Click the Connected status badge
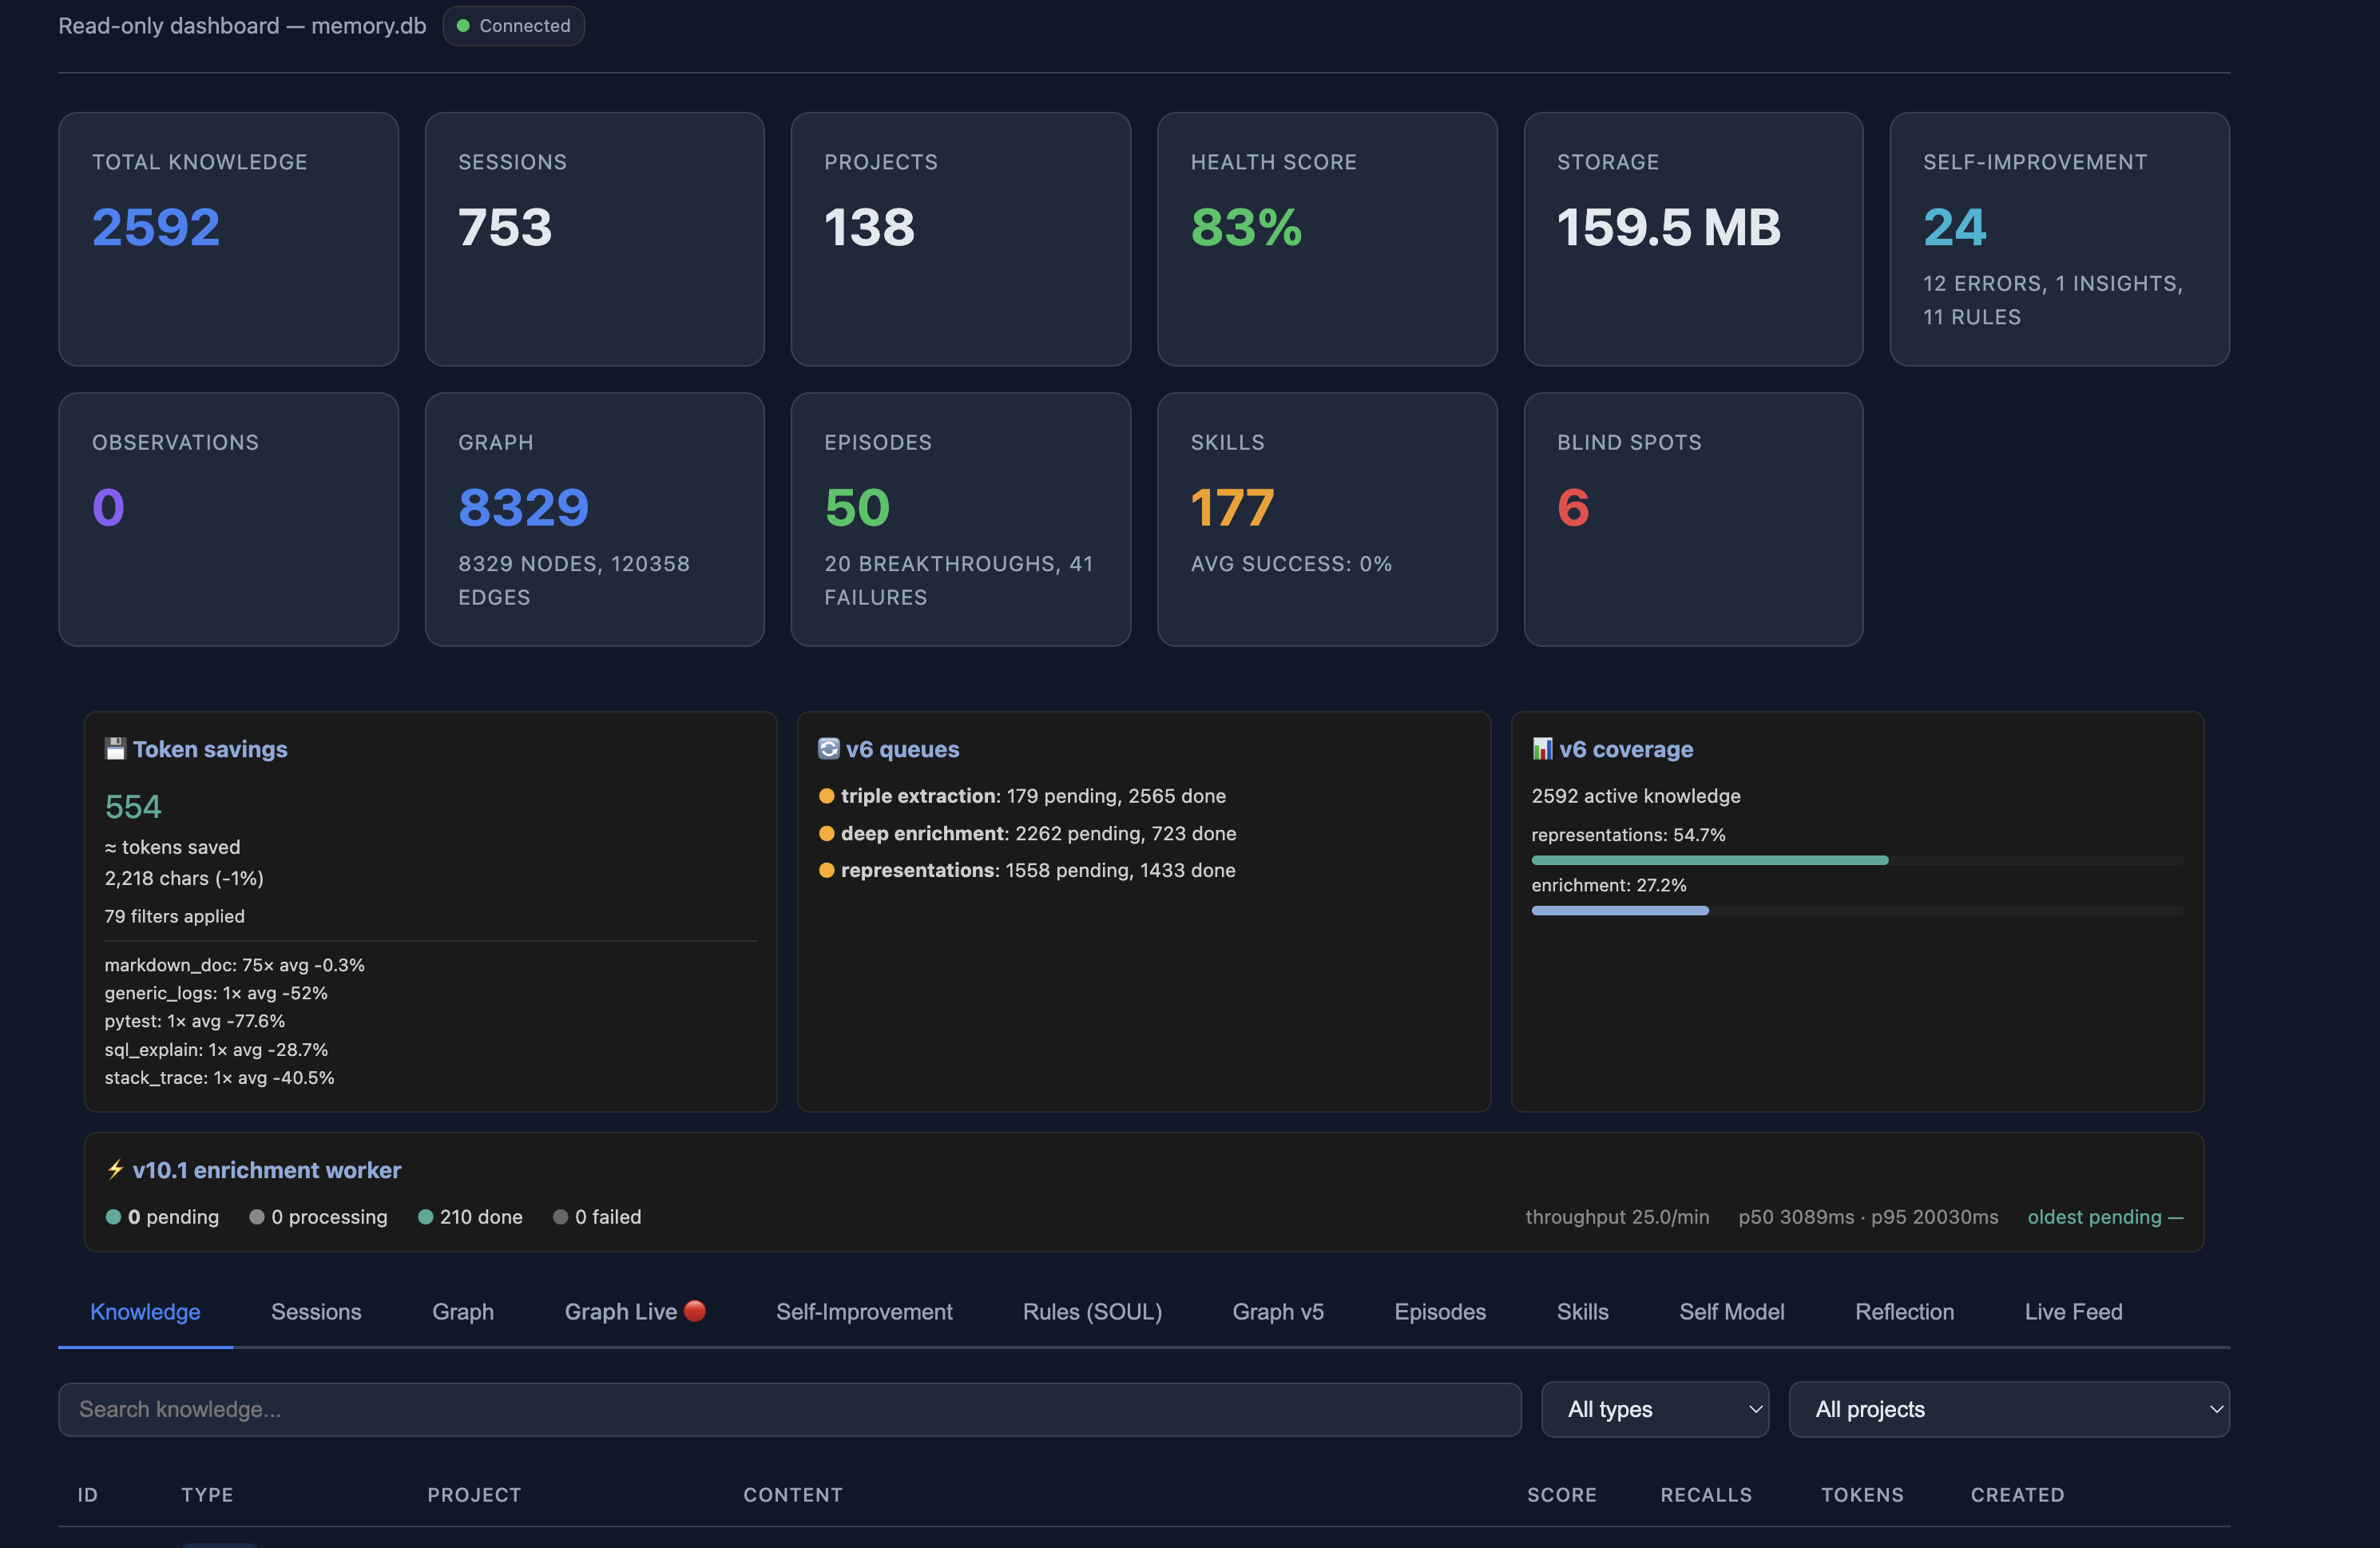Image resolution: width=2380 pixels, height=1548 pixels. tap(513, 26)
